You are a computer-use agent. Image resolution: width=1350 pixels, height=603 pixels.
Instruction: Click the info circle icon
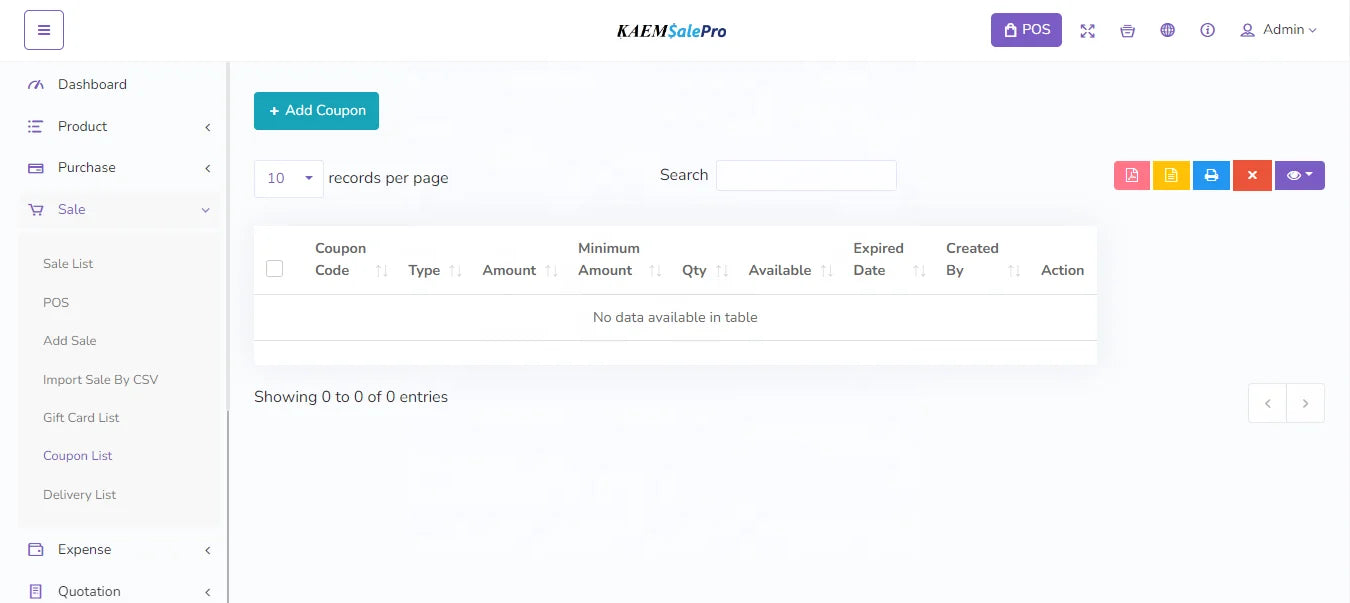pyautogui.click(x=1208, y=31)
